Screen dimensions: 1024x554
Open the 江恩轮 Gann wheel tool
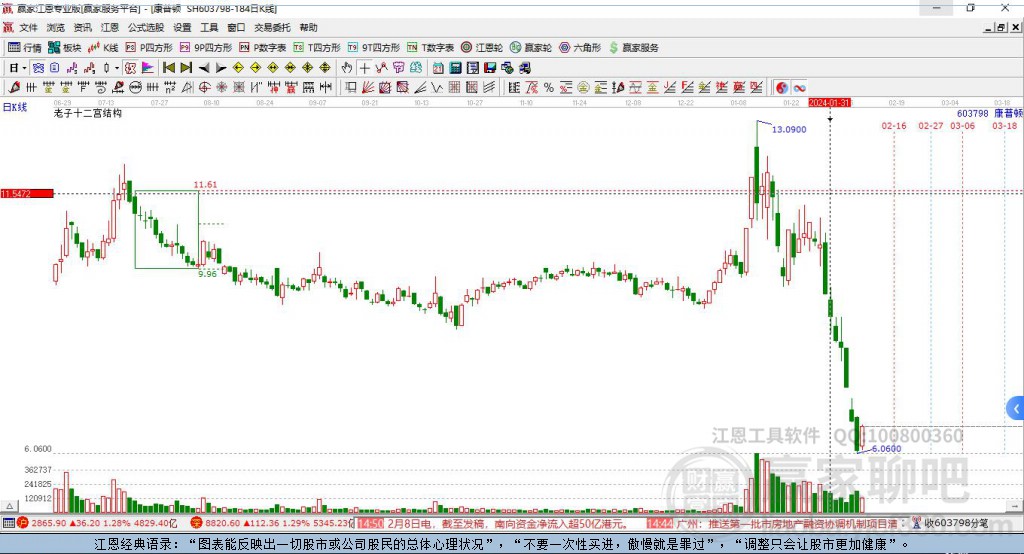(482, 47)
